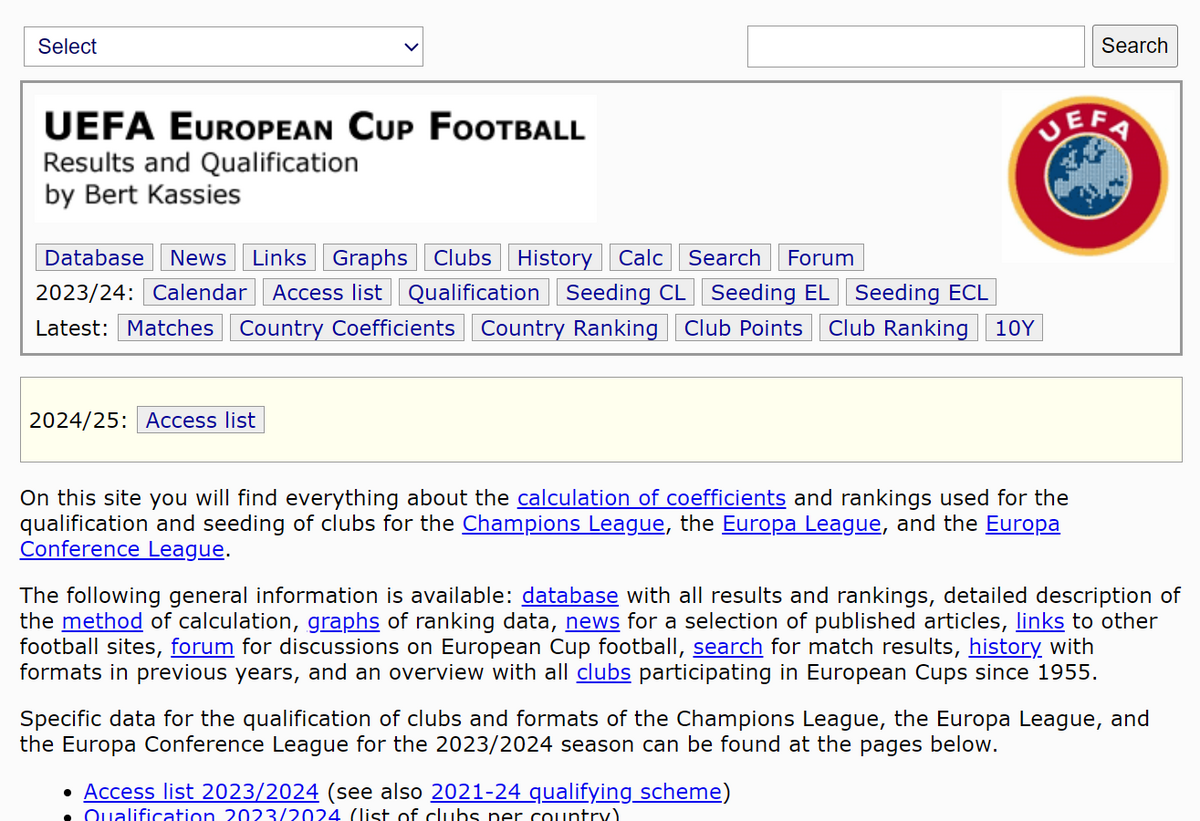The width and height of the screenshot is (1200, 821).
Task: Click inside the search input field
Action: [915, 46]
